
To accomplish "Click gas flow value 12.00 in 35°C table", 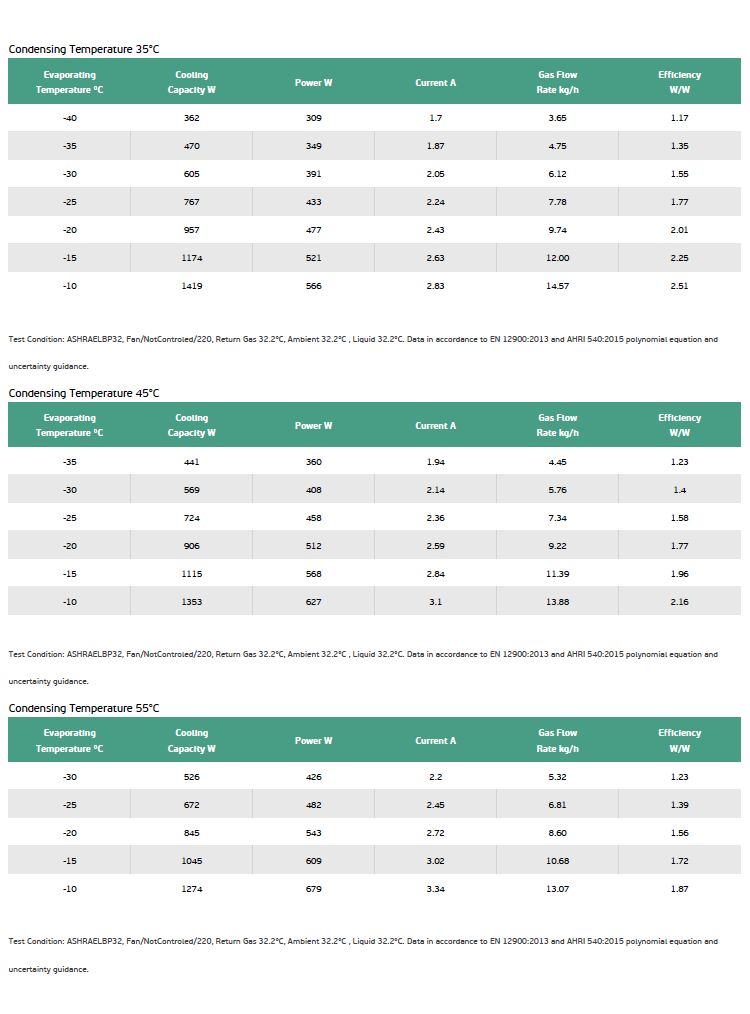I will [x=557, y=258].
